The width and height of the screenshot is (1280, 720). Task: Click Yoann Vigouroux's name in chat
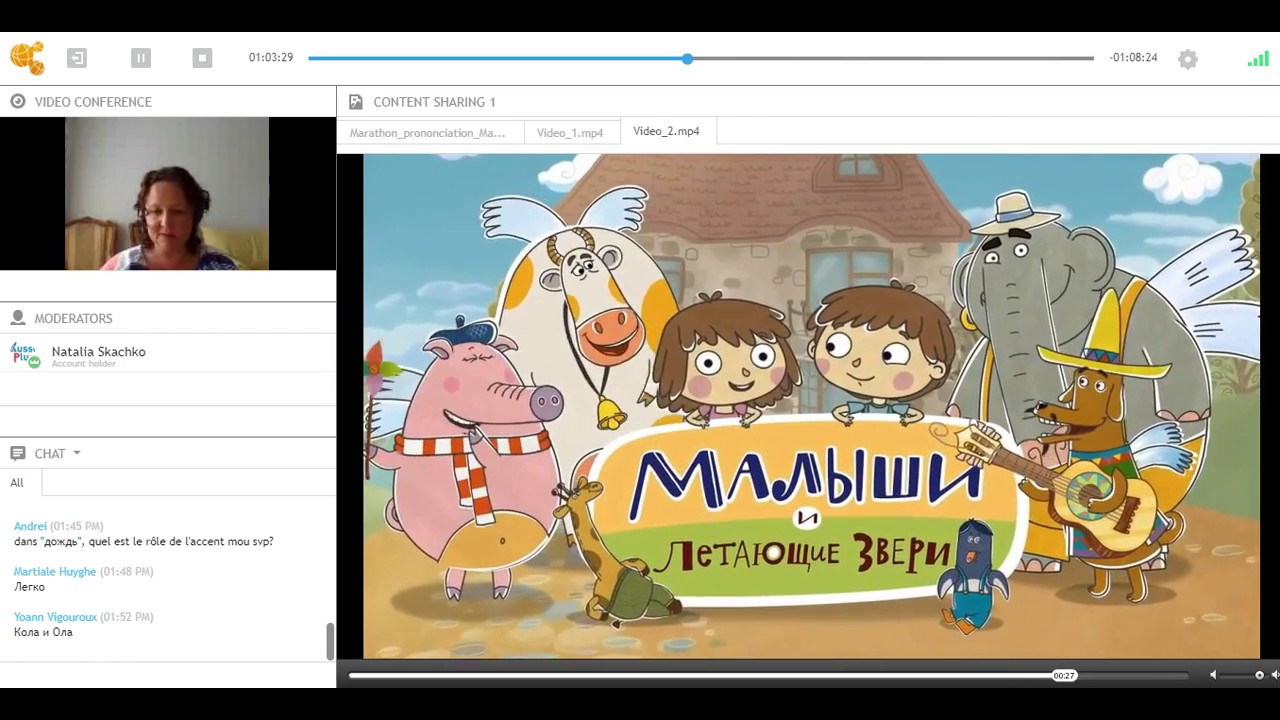55,617
